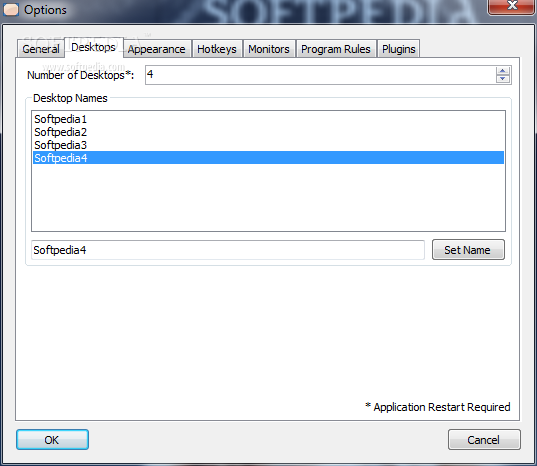Click the desktop name text field
Viewport: 537px width, 466px height.
(x=228, y=250)
